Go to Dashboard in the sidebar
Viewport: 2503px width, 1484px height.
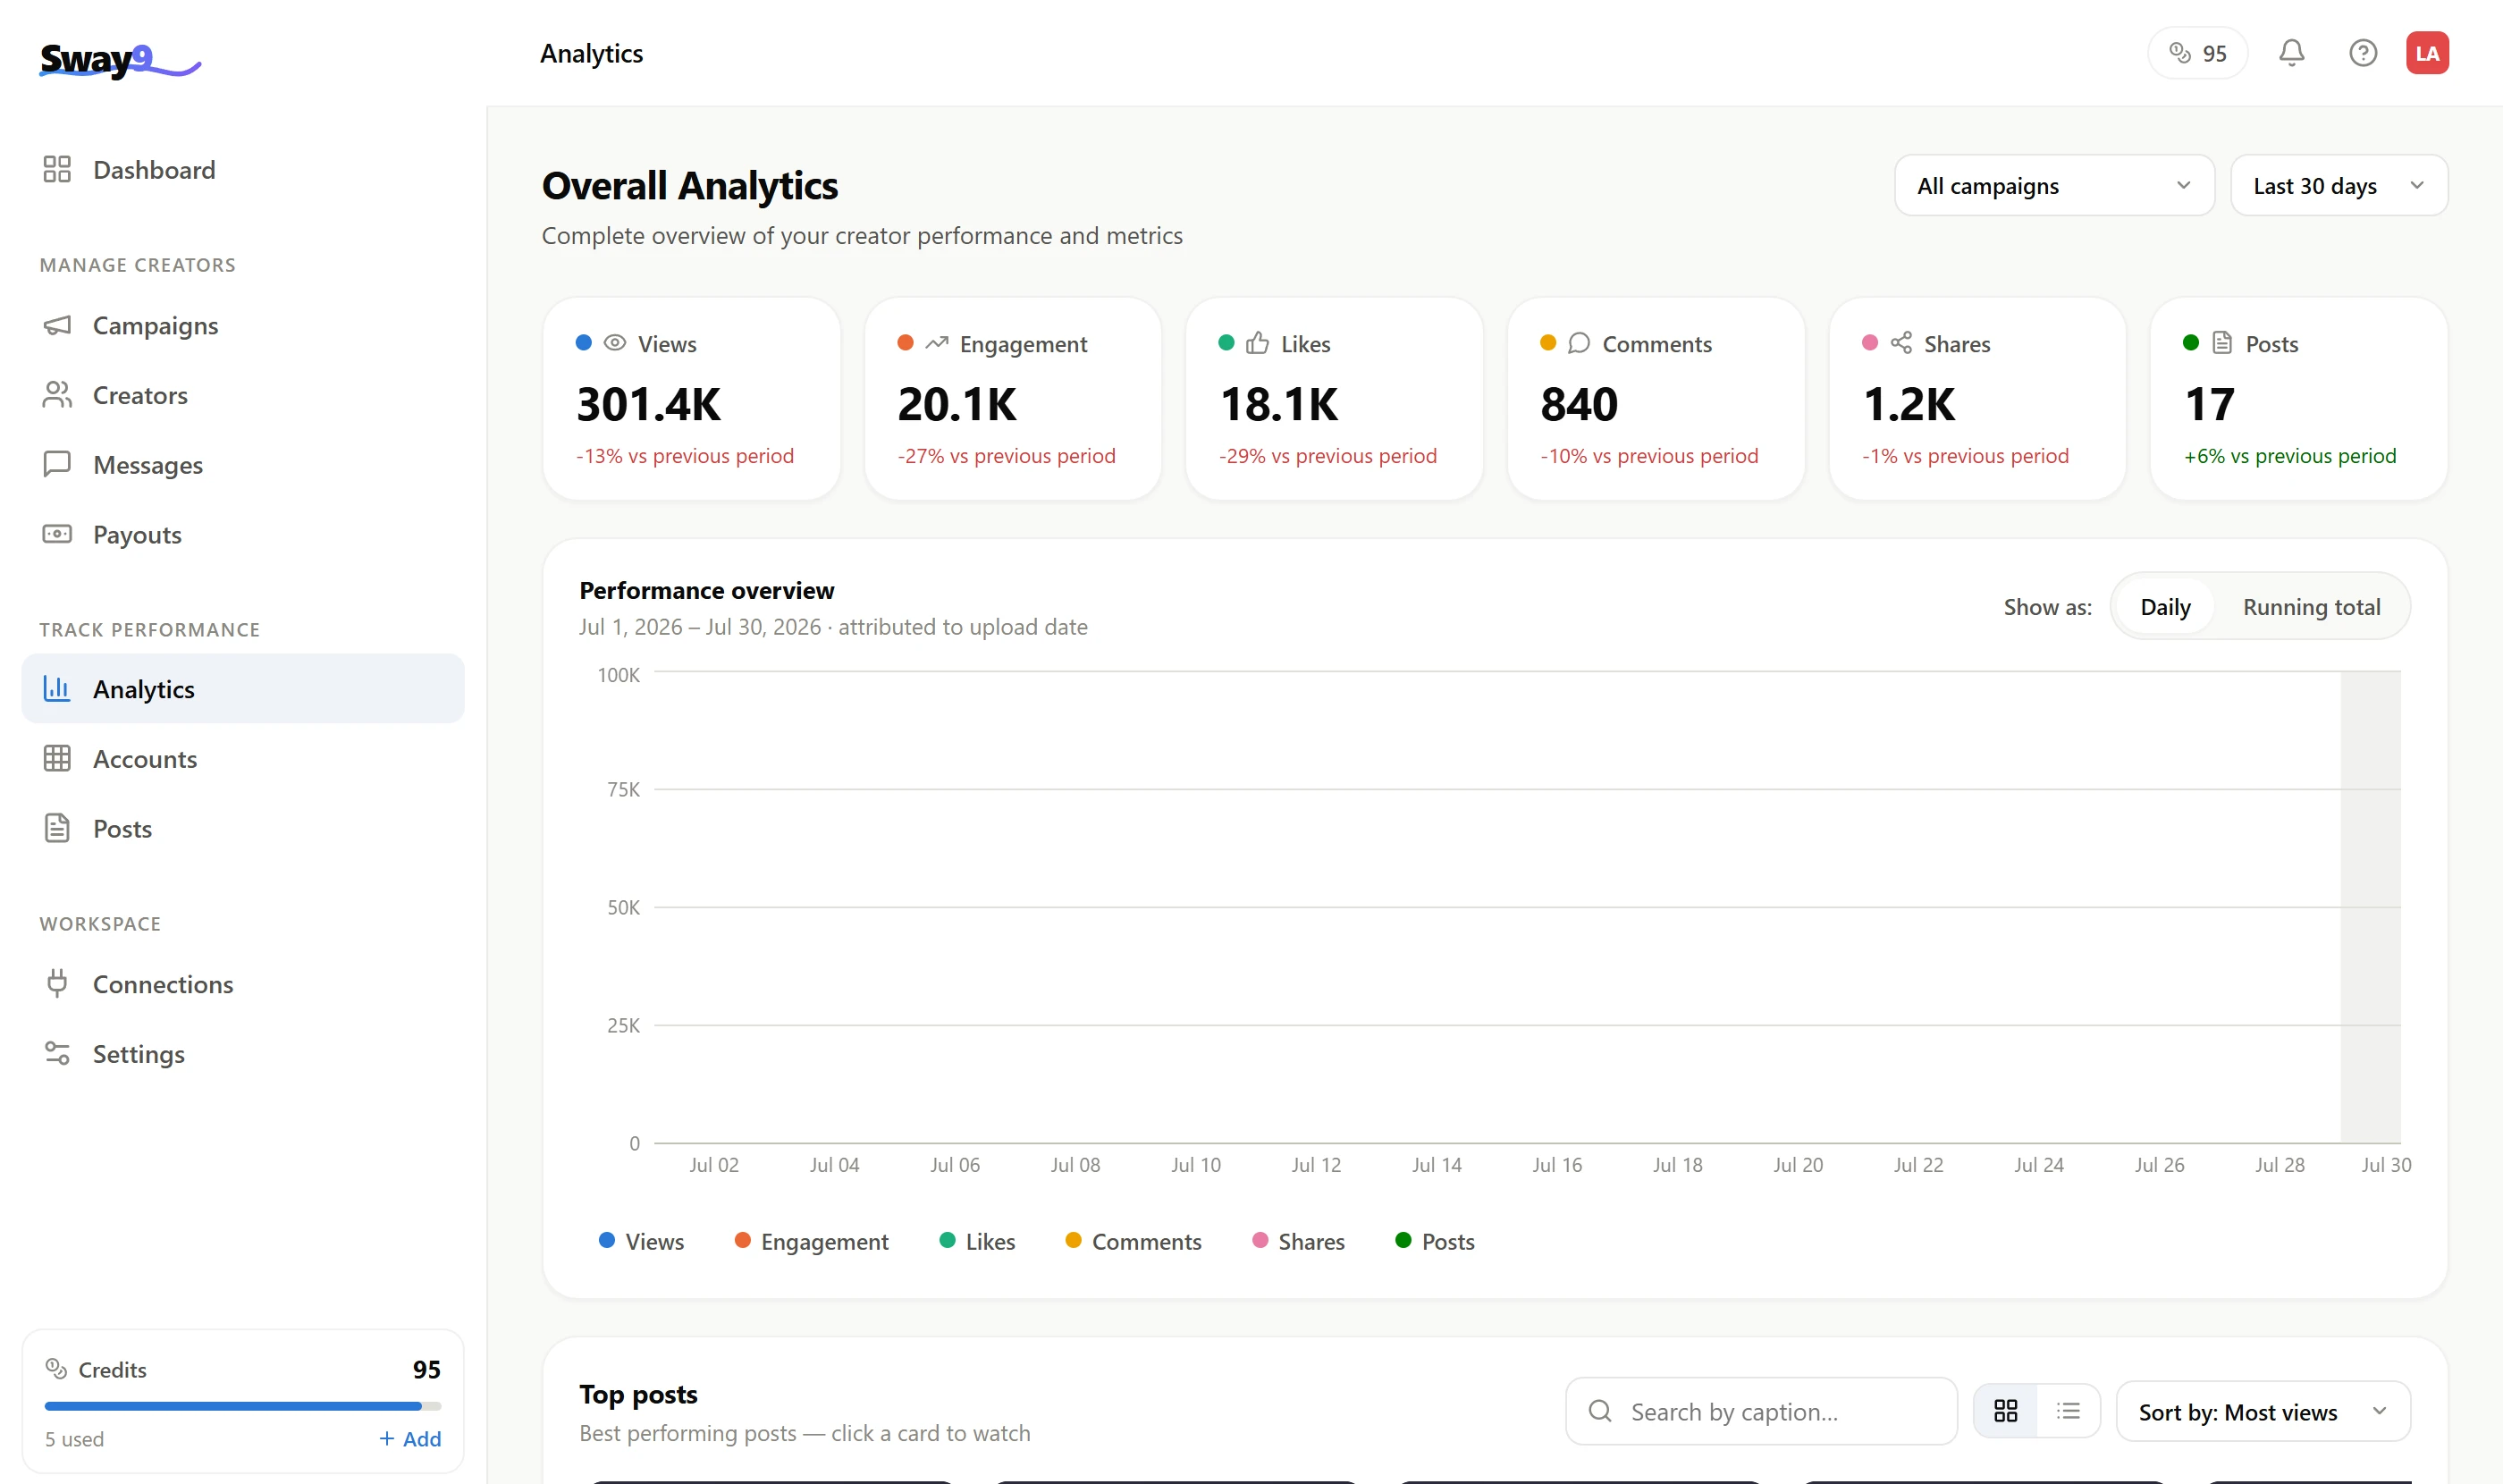coord(243,169)
